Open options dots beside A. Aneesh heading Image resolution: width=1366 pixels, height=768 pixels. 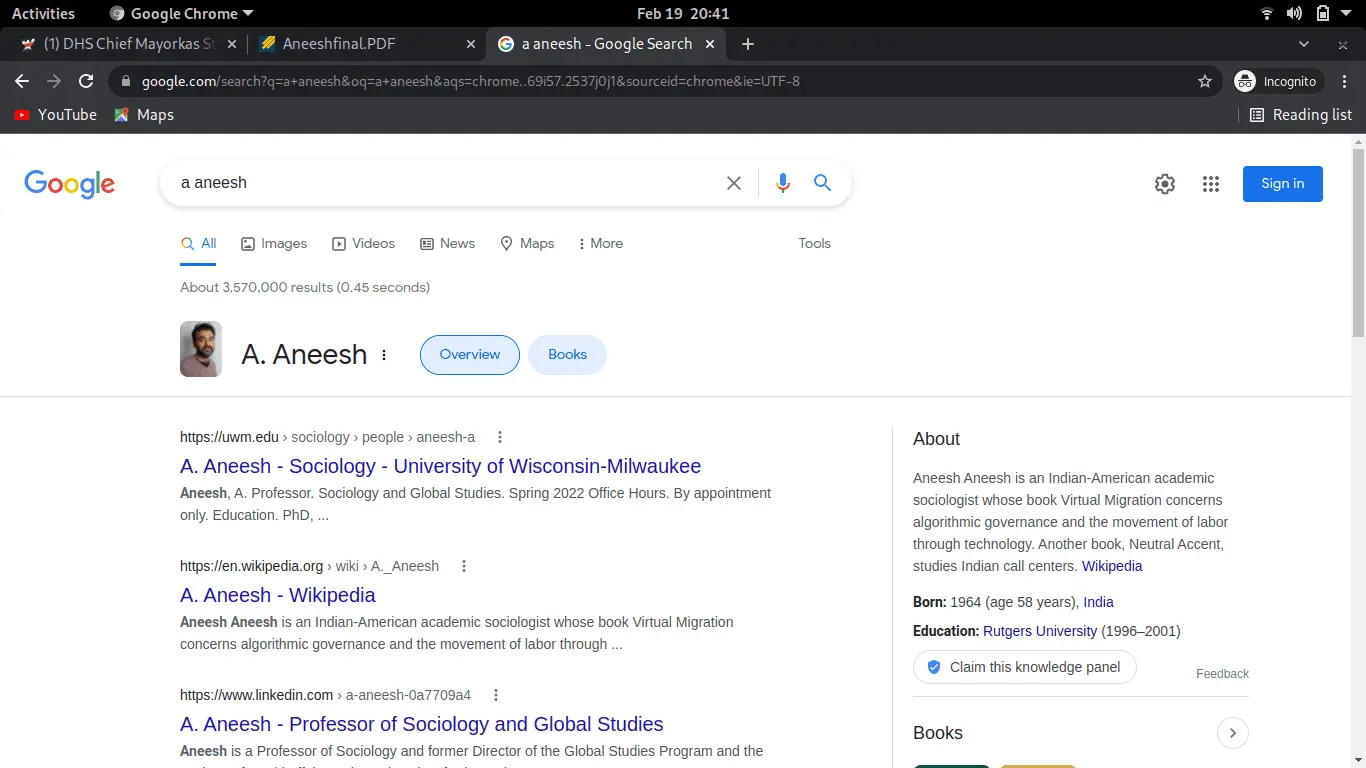[x=384, y=355]
